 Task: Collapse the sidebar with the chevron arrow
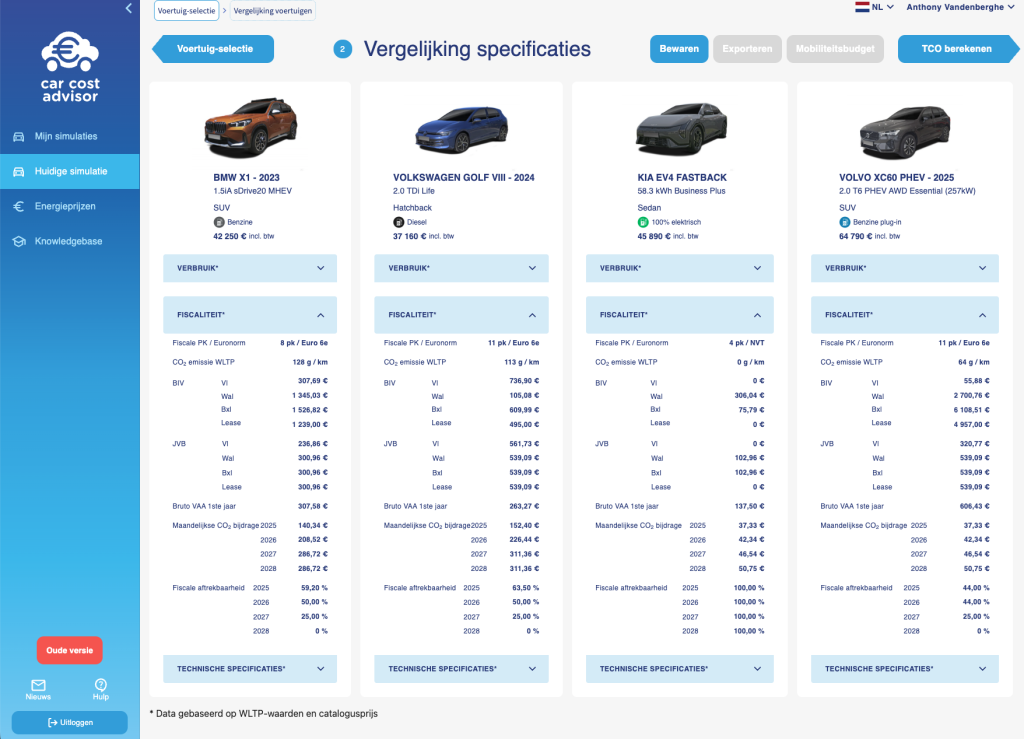coord(128,8)
